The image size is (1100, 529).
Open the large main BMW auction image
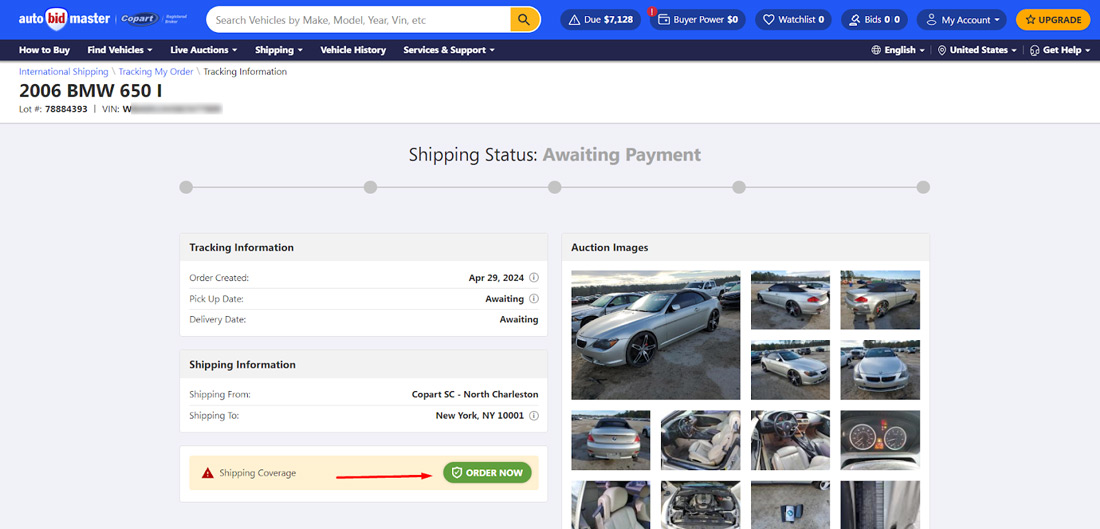[x=656, y=335]
